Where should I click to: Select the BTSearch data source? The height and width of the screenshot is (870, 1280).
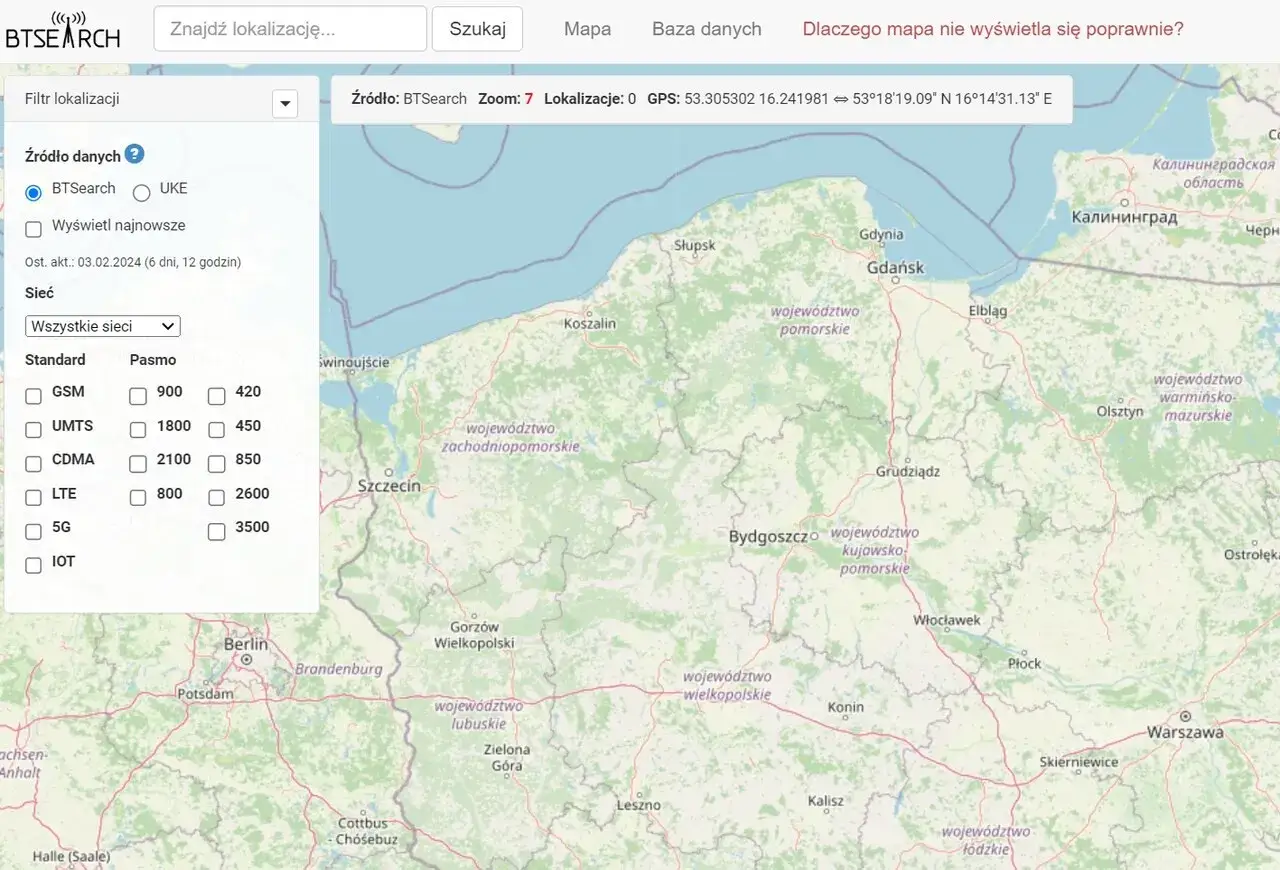(33, 192)
